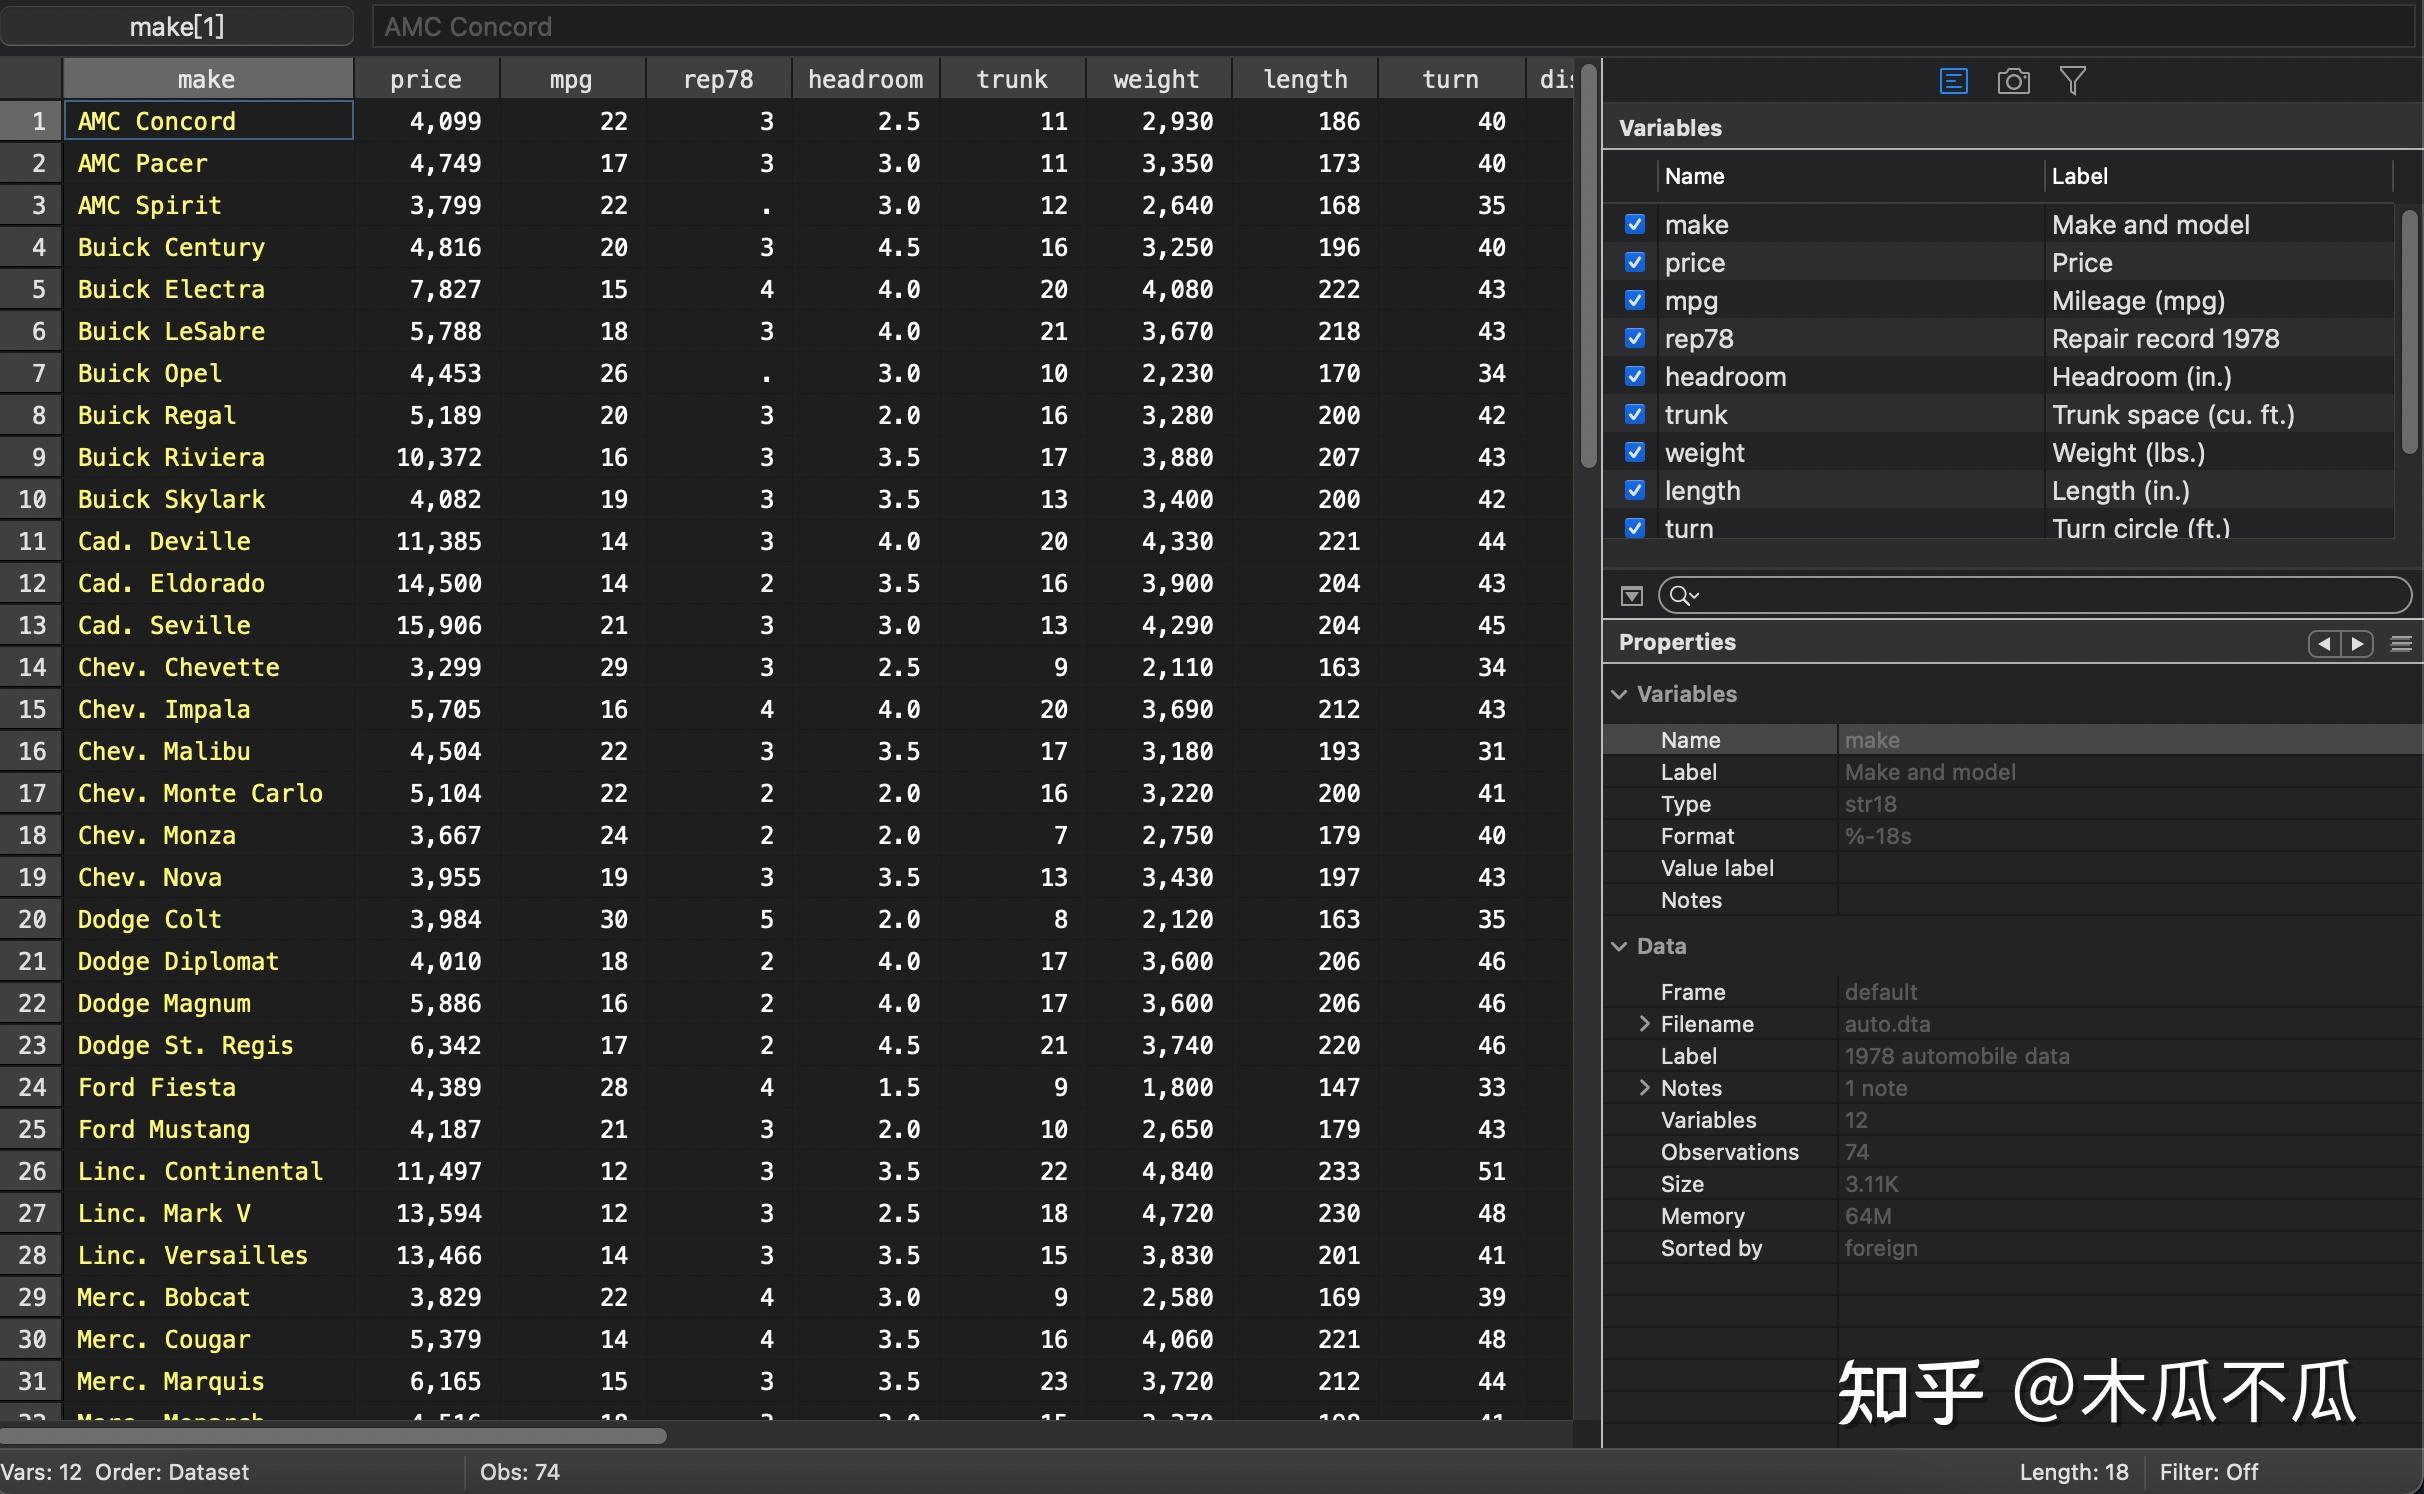Uncheck the make variable checkbox
This screenshot has width=2424, height=1494.
1635,224
